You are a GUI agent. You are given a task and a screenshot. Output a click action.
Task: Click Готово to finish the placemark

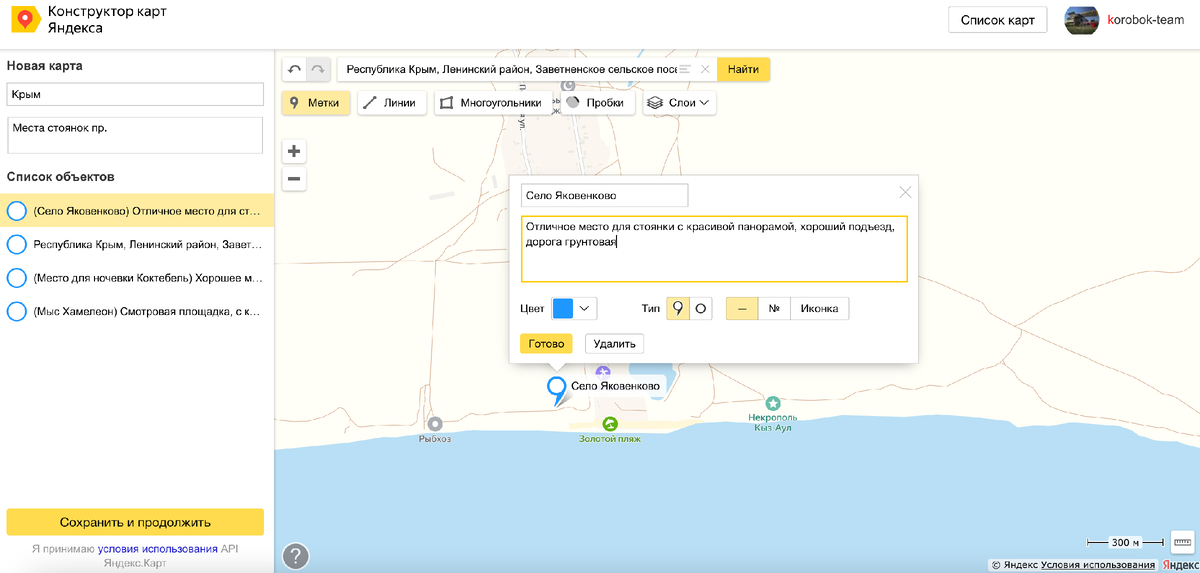point(546,343)
